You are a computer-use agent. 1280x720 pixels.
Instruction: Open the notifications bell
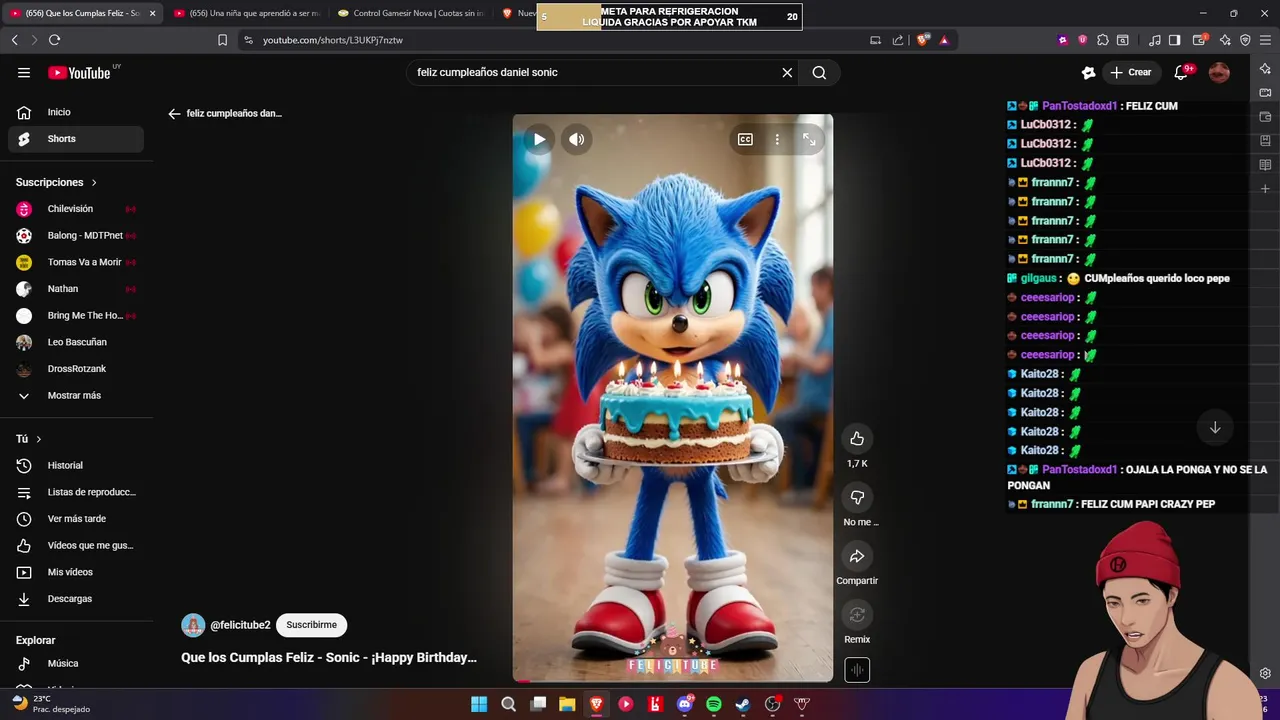[x=1182, y=72]
